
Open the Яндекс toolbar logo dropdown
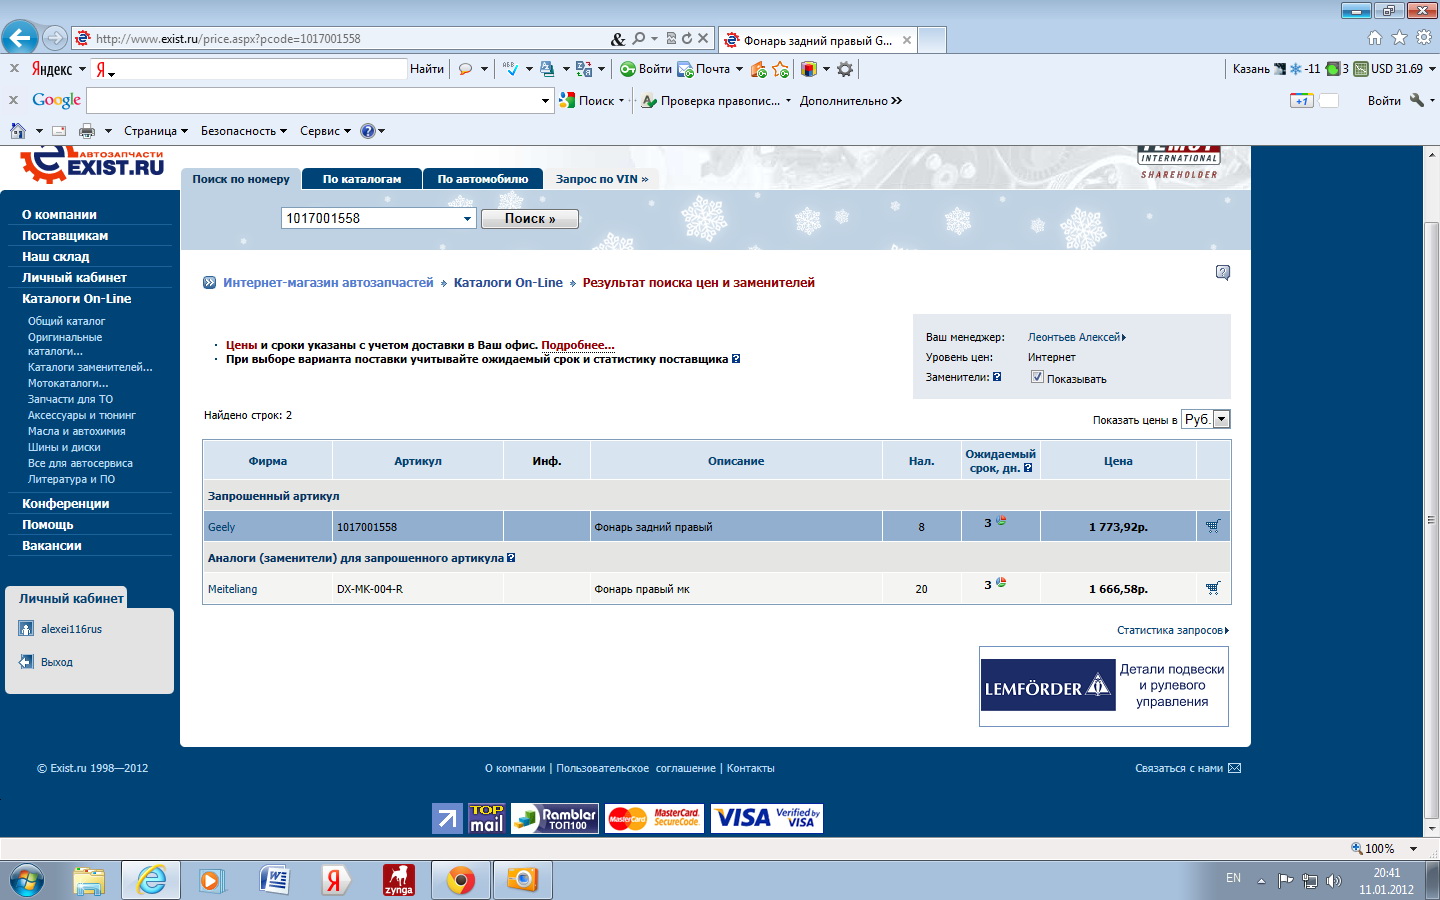[x=58, y=69]
